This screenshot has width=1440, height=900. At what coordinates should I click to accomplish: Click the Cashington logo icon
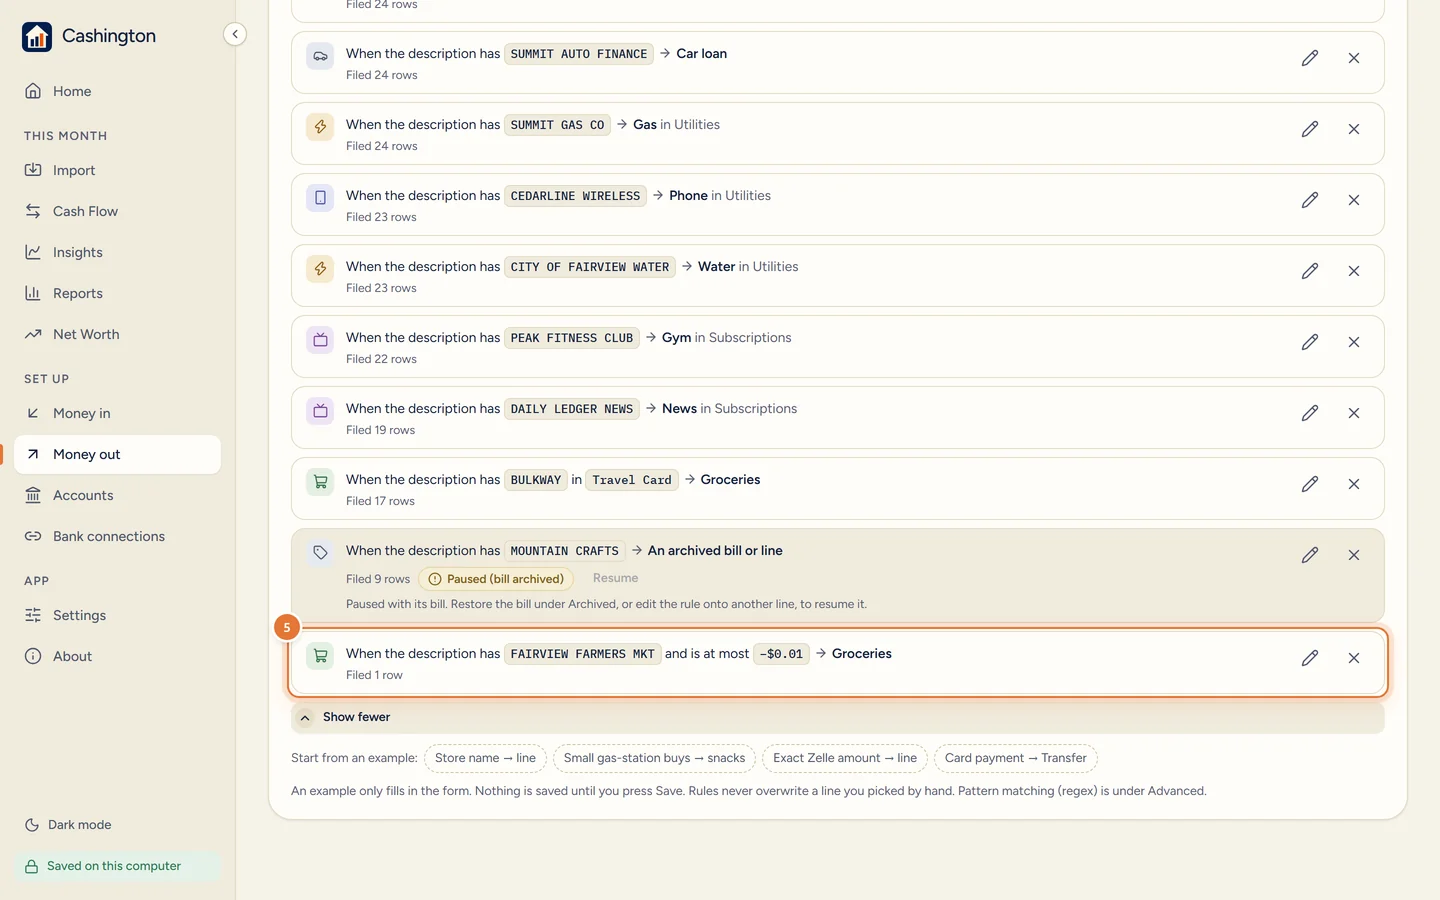pyautogui.click(x=37, y=37)
